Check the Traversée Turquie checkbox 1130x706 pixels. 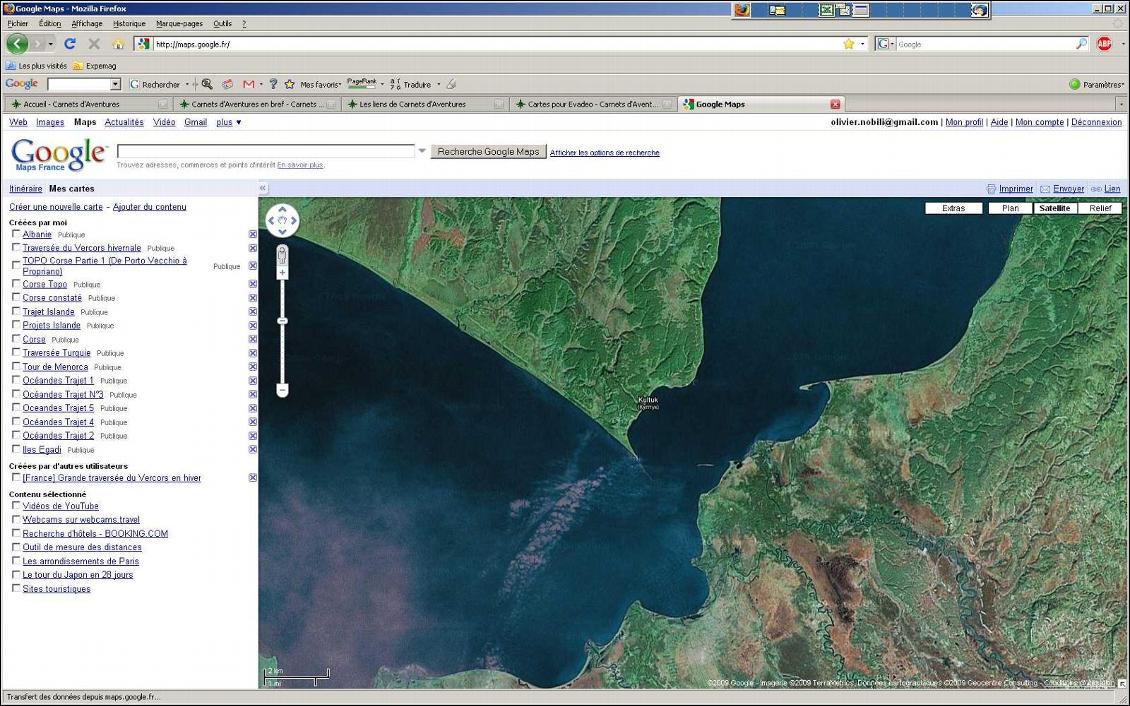pos(16,353)
